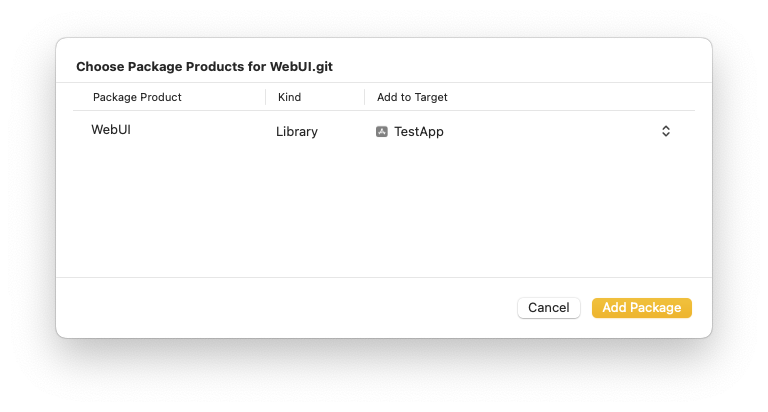Click the empty list area under the Kind column
The image size is (768, 412).
(310, 210)
